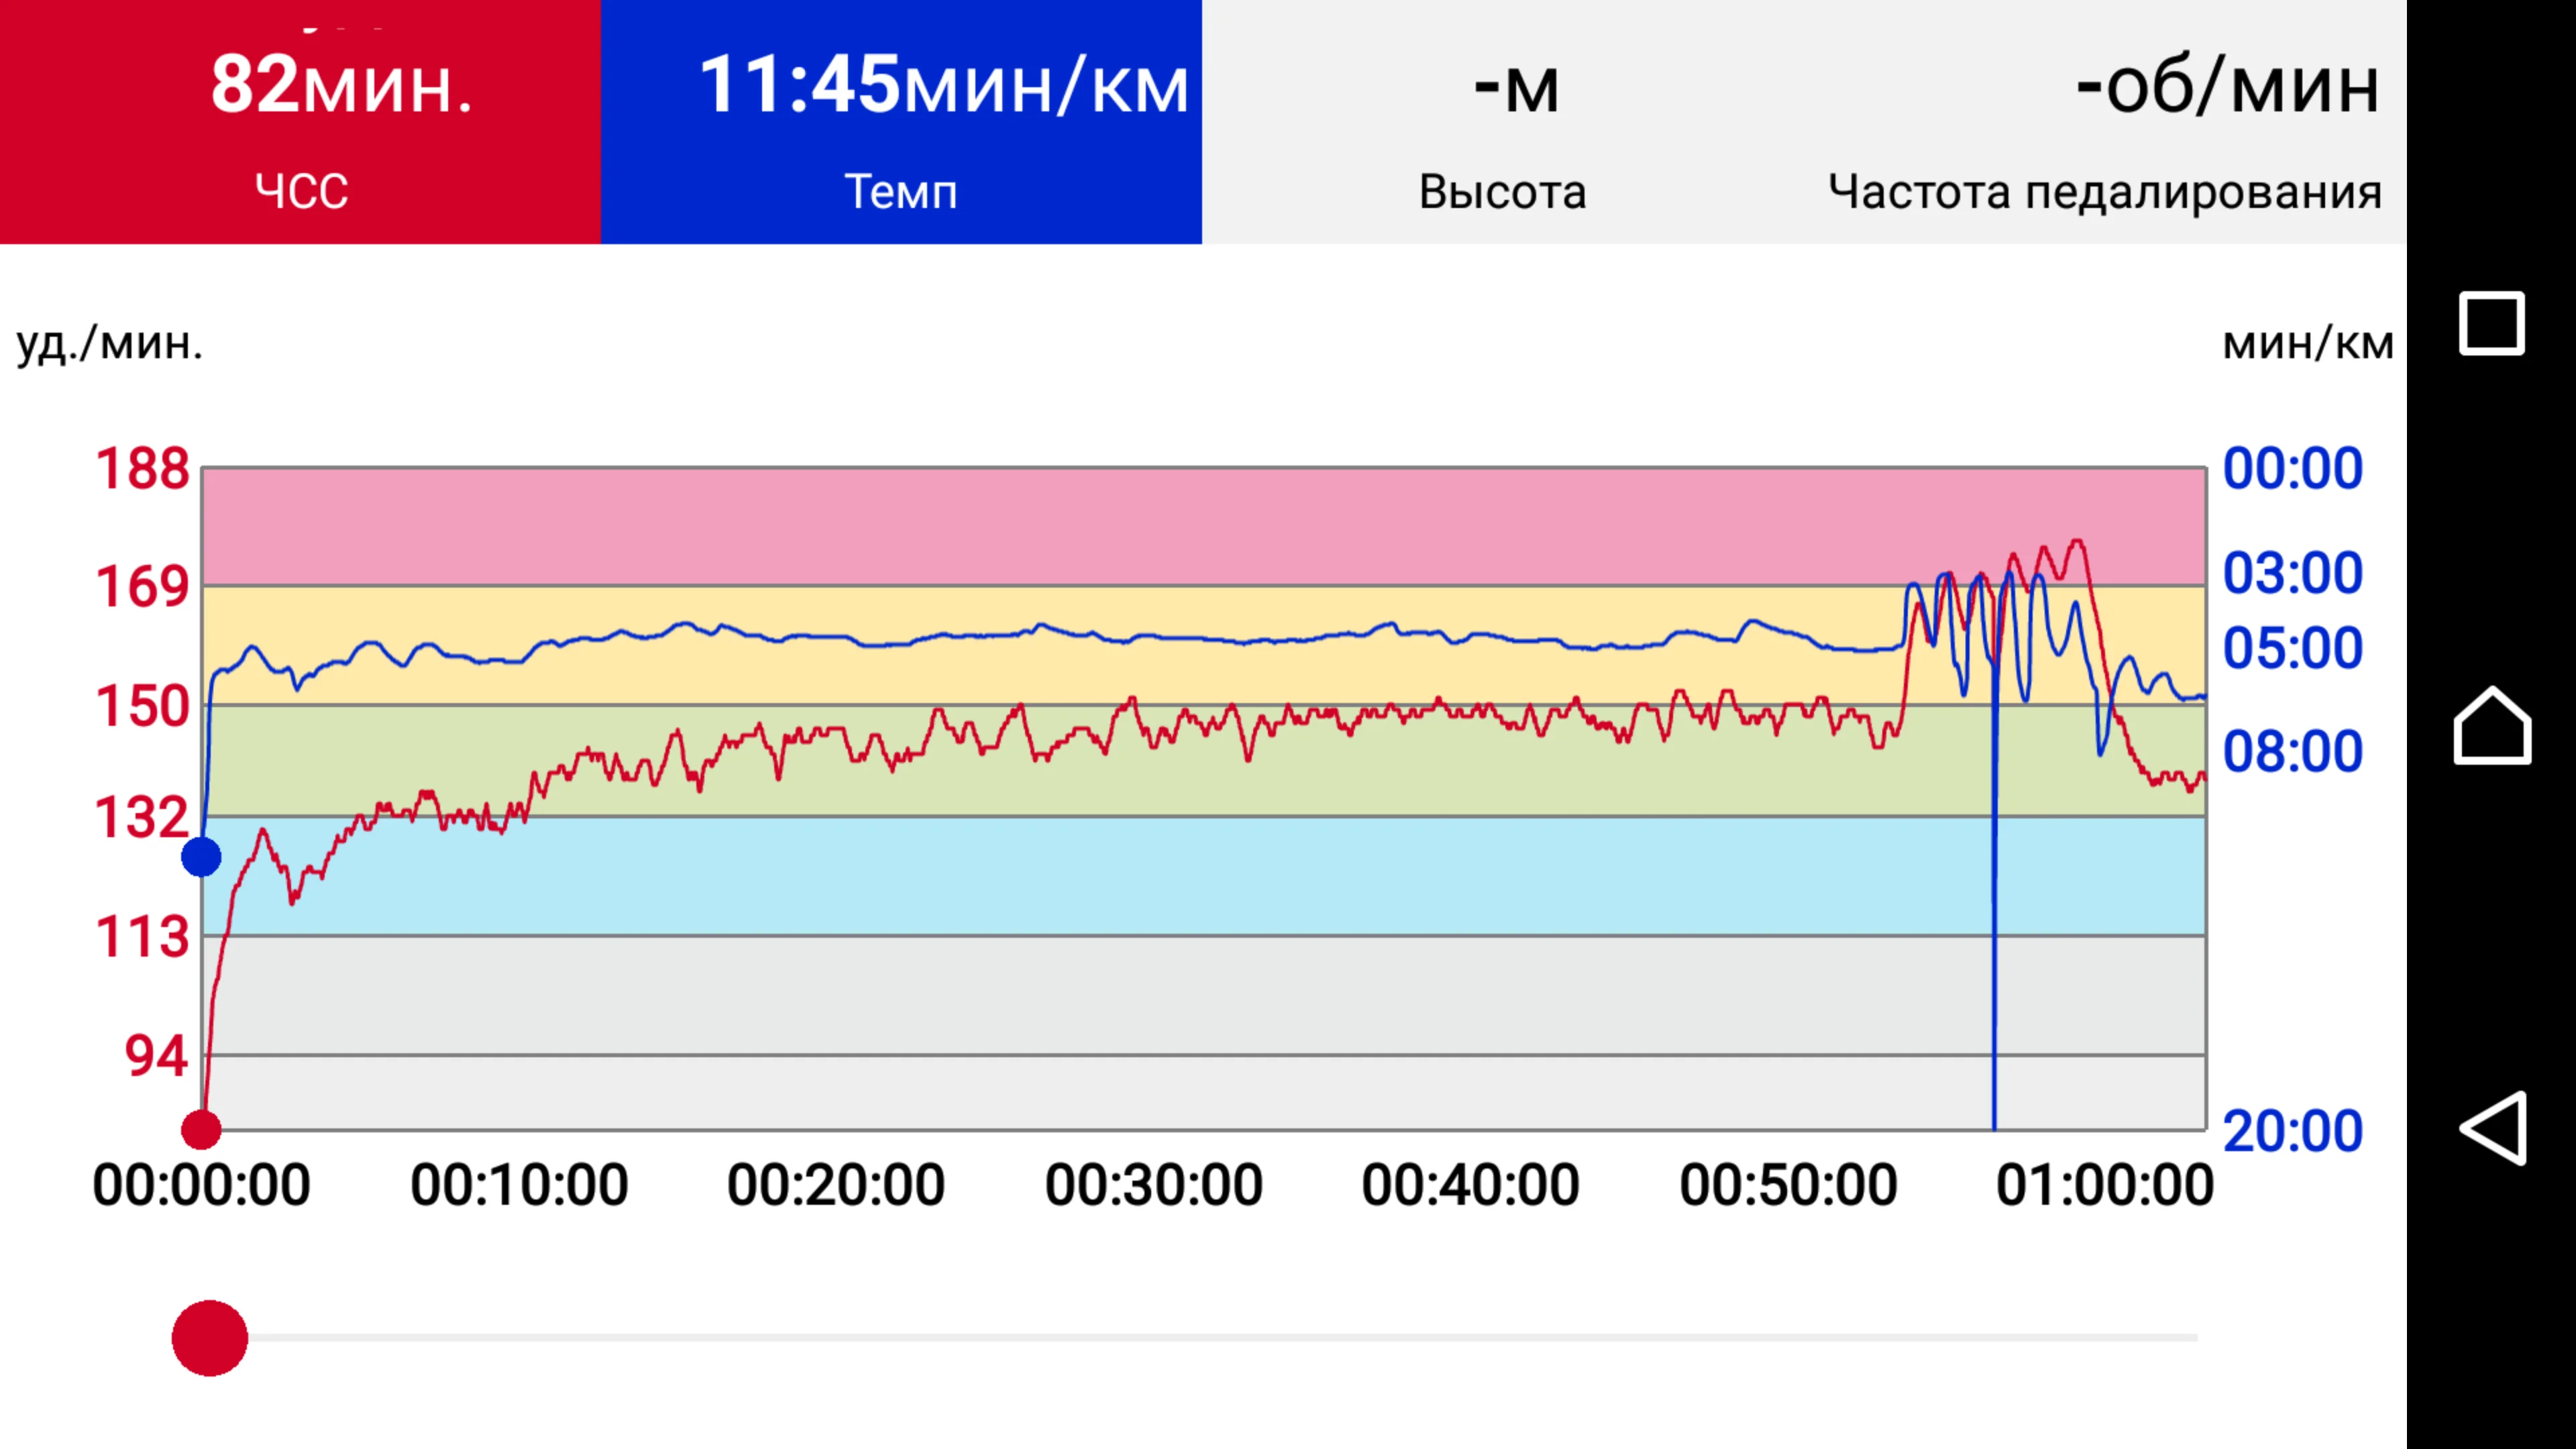The image size is (2576, 1449).
Task: Toggle the red ЧСС heart rate tile
Action: point(300,122)
